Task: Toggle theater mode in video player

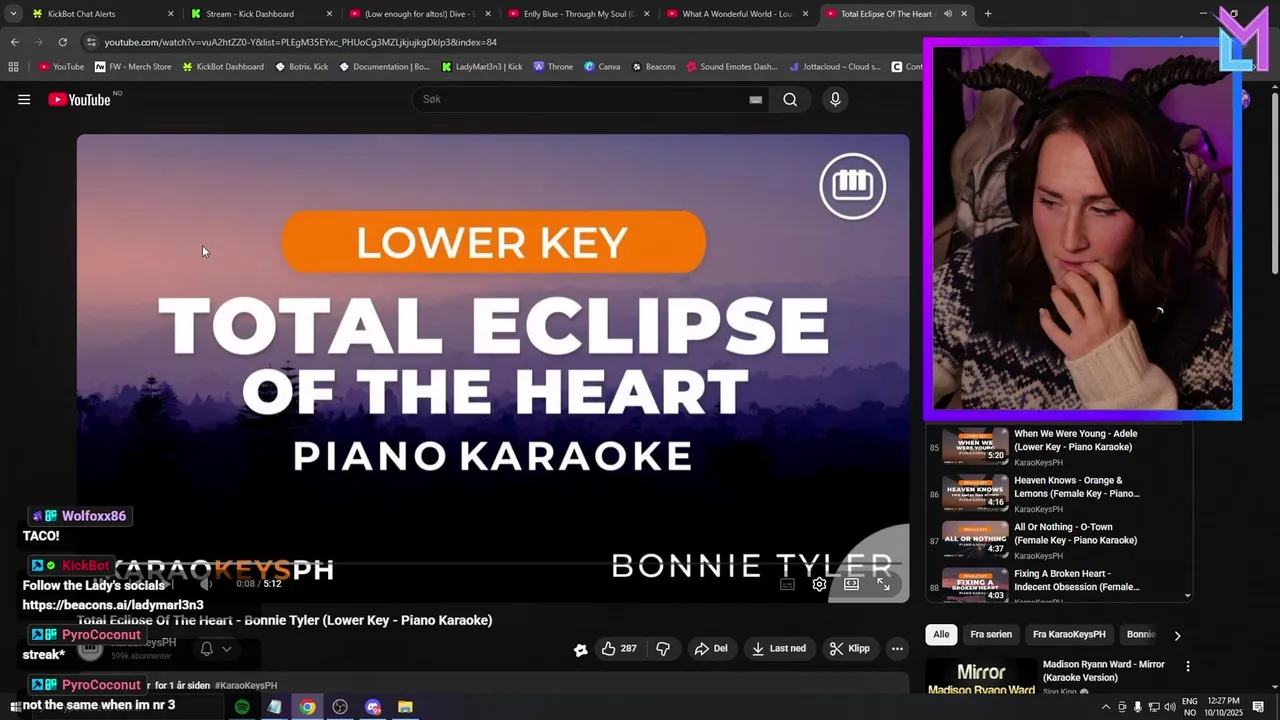Action: (x=851, y=584)
